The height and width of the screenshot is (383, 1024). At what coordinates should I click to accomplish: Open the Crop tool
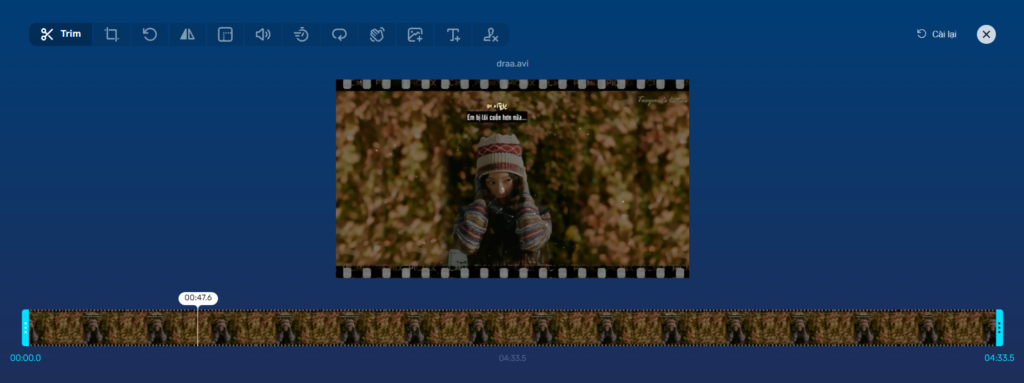pos(112,35)
